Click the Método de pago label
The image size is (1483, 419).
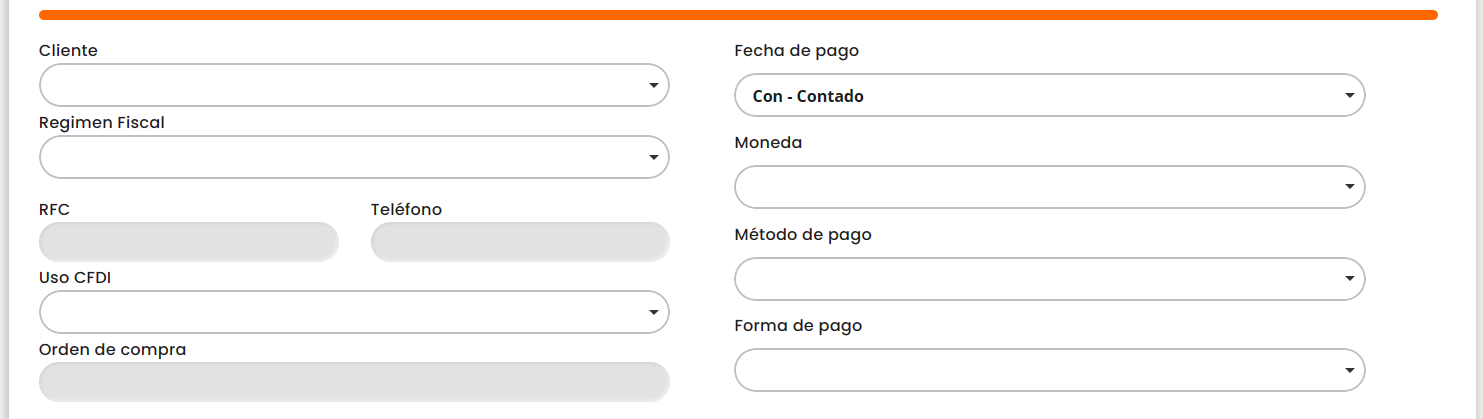(x=803, y=235)
